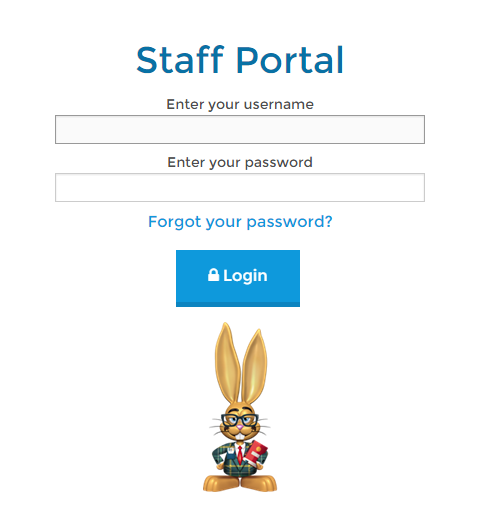This screenshot has height=522, width=487.
Task: Click the Login text on button
Action: coord(245,276)
